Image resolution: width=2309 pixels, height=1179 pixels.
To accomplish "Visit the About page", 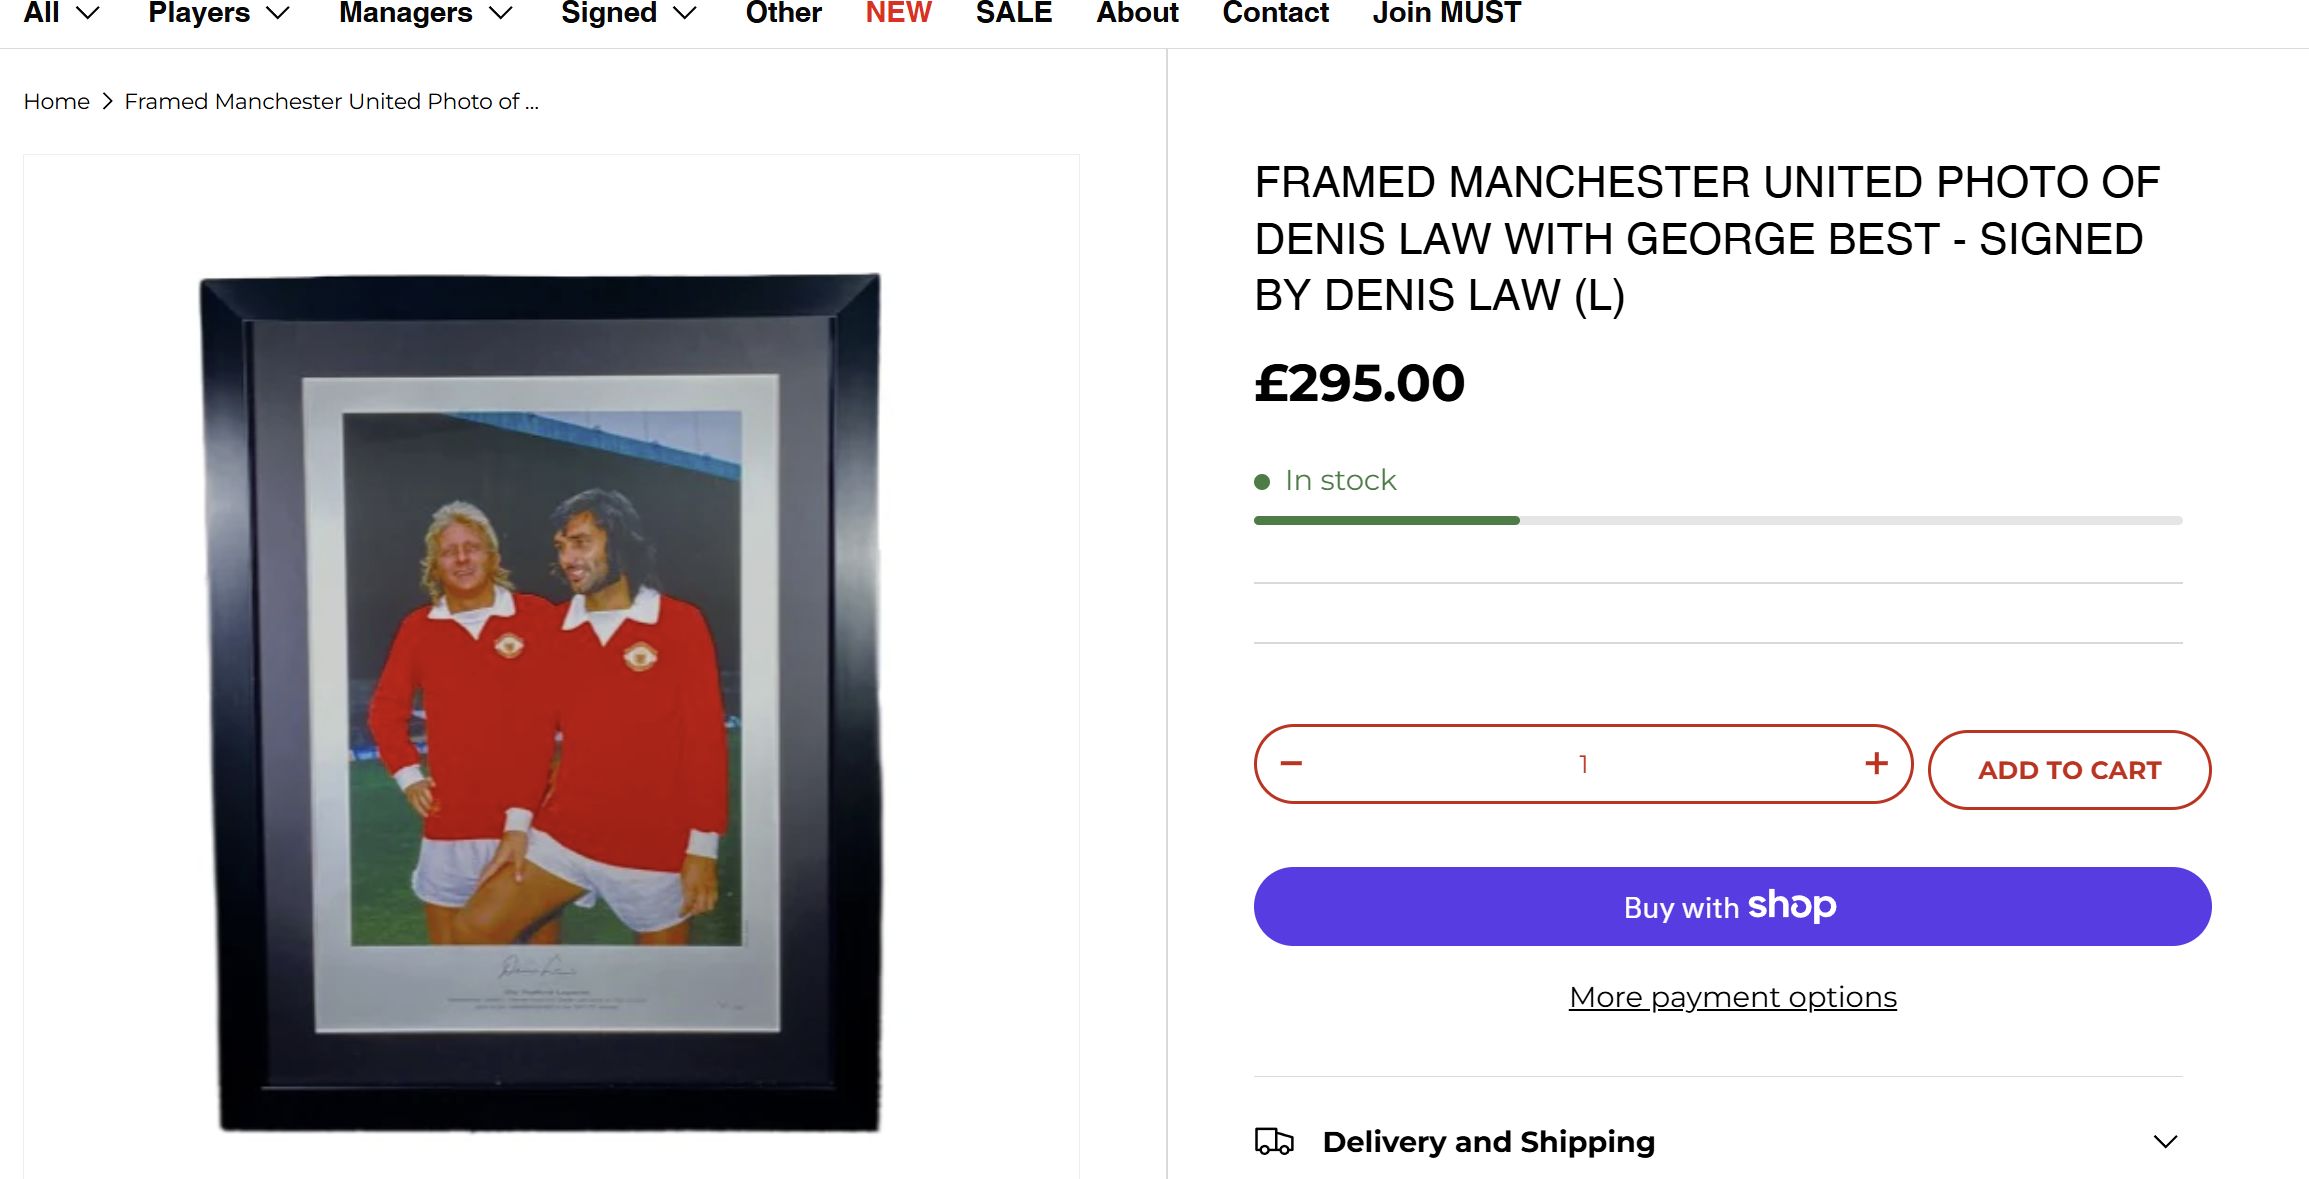I will point(1137,13).
